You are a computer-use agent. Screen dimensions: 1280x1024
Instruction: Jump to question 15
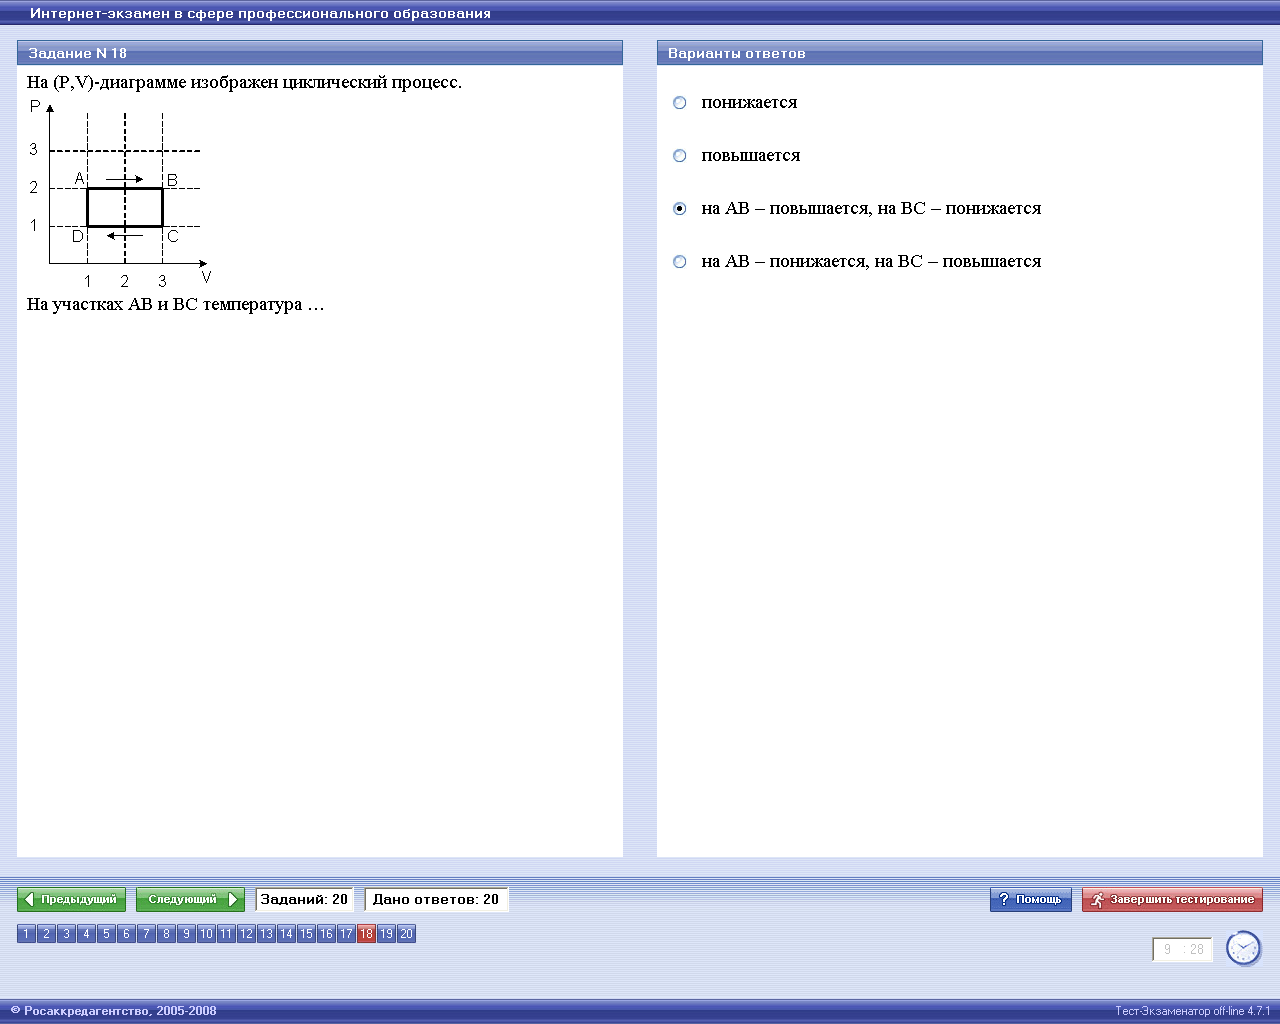pos(306,934)
